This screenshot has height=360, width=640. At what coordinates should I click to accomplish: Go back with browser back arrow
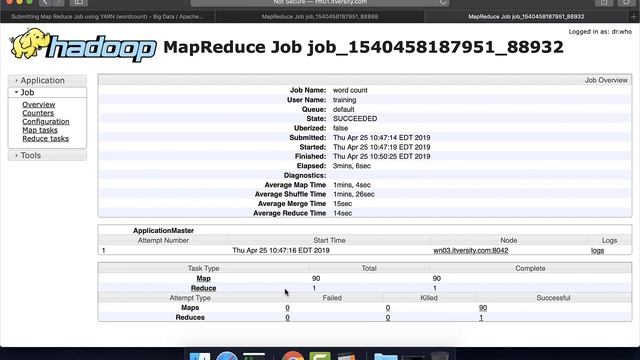45,2
